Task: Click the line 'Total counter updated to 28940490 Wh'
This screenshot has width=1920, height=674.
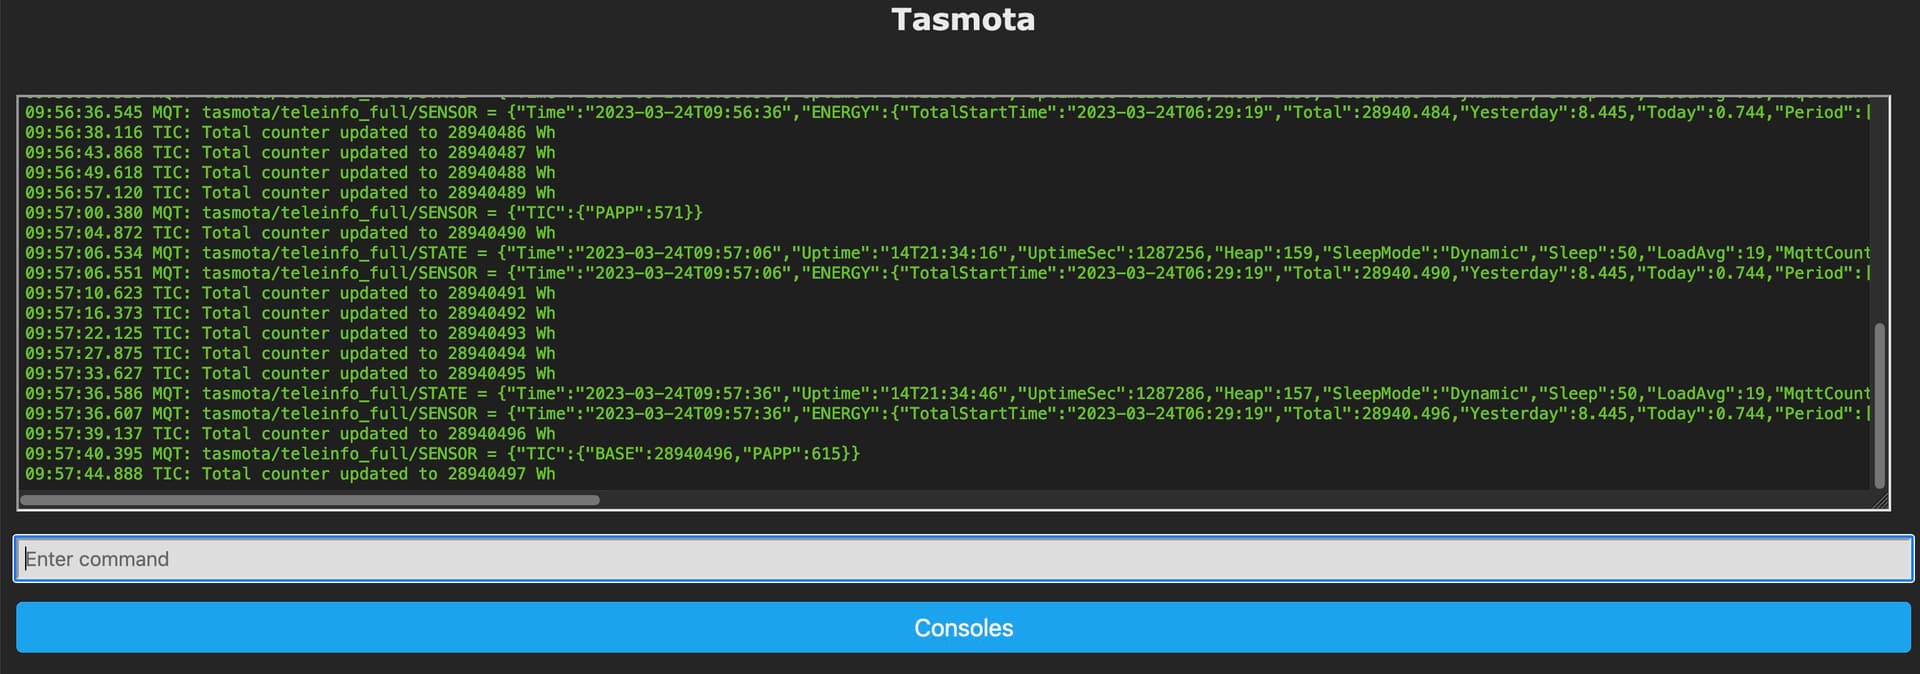Action: [290, 233]
